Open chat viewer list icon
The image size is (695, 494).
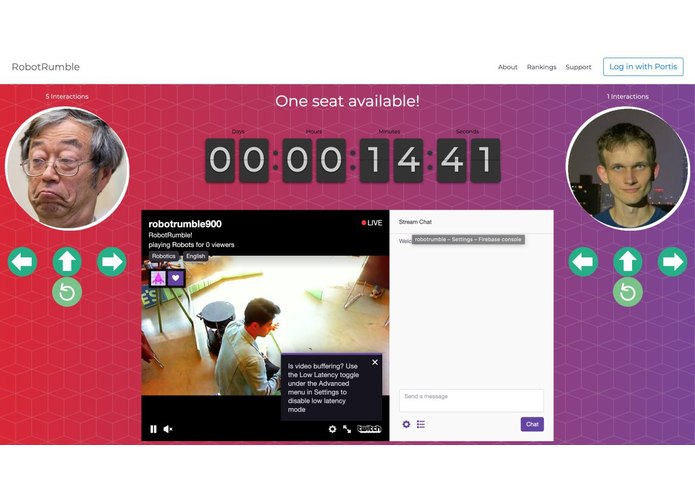(x=421, y=424)
